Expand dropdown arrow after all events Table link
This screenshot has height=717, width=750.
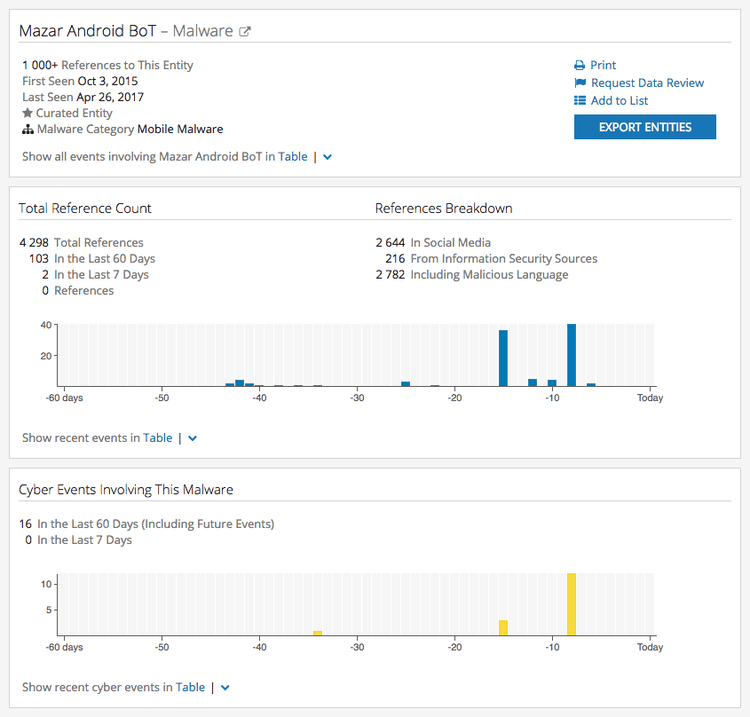pyautogui.click(x=328, y=157)
